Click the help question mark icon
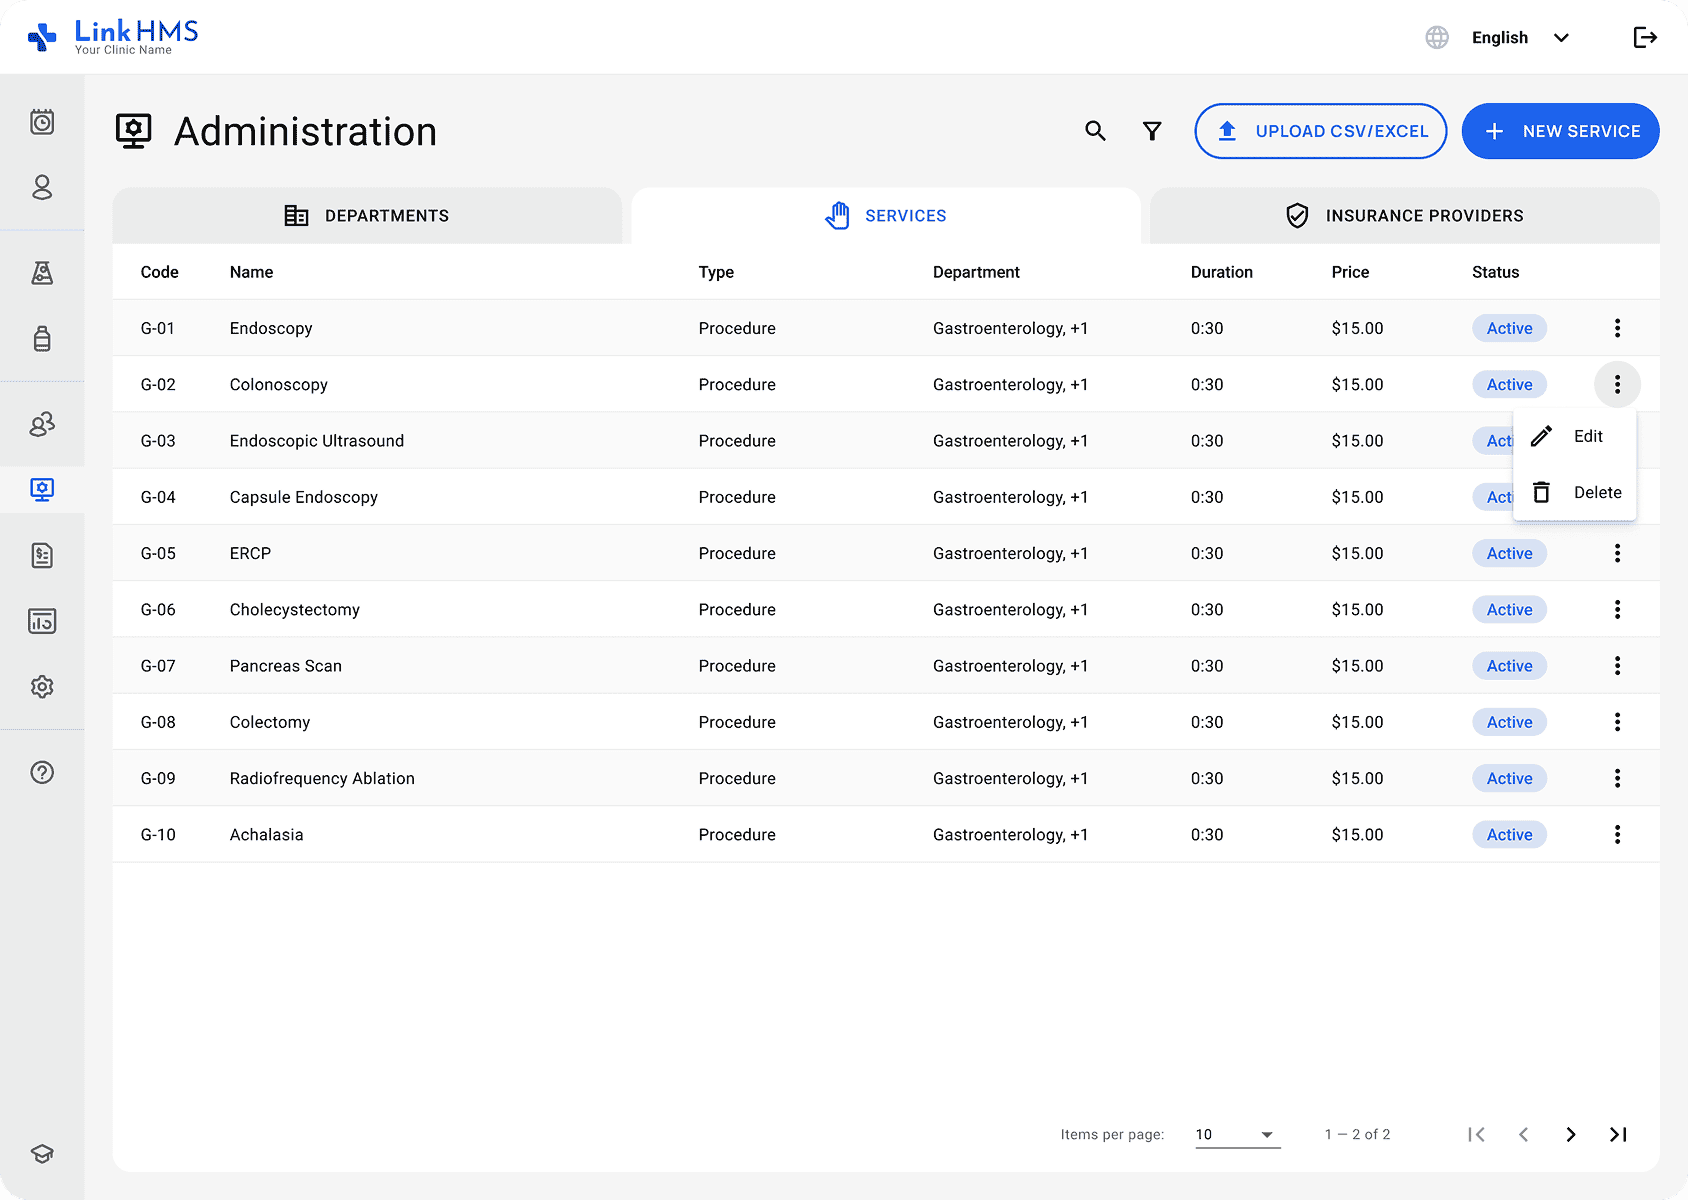The width and height of the screenshot is (1688, 1200). point(42,772)
